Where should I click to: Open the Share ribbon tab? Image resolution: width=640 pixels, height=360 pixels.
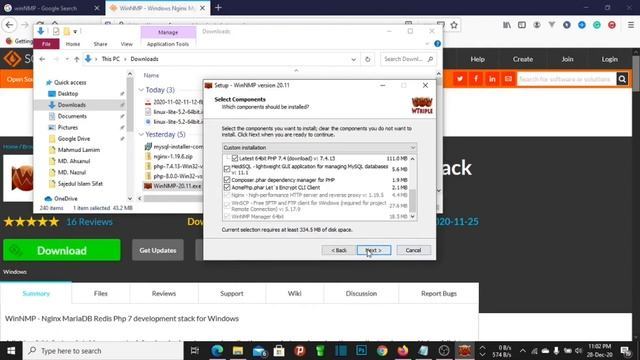pyautogui.click(x=100, y=44)
